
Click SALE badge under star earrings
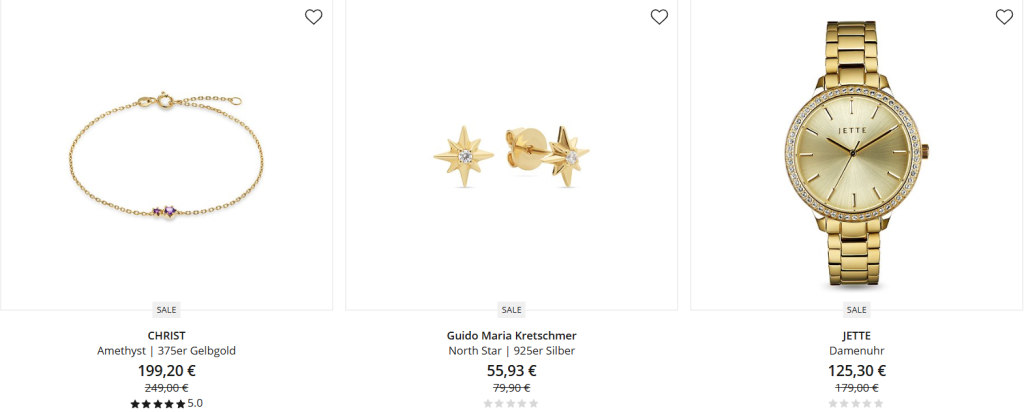point(511,309)
